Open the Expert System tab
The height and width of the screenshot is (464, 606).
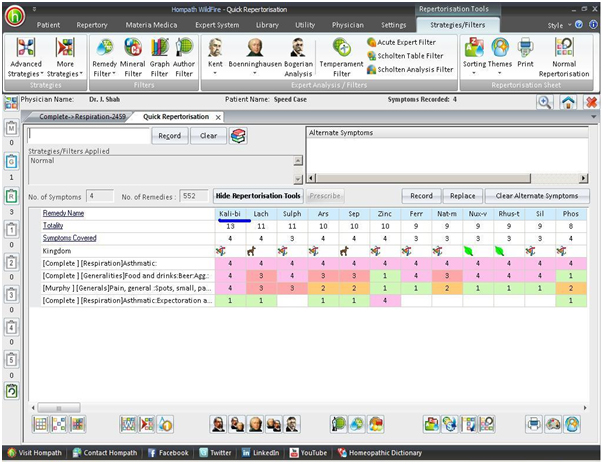tap(217, 25)
